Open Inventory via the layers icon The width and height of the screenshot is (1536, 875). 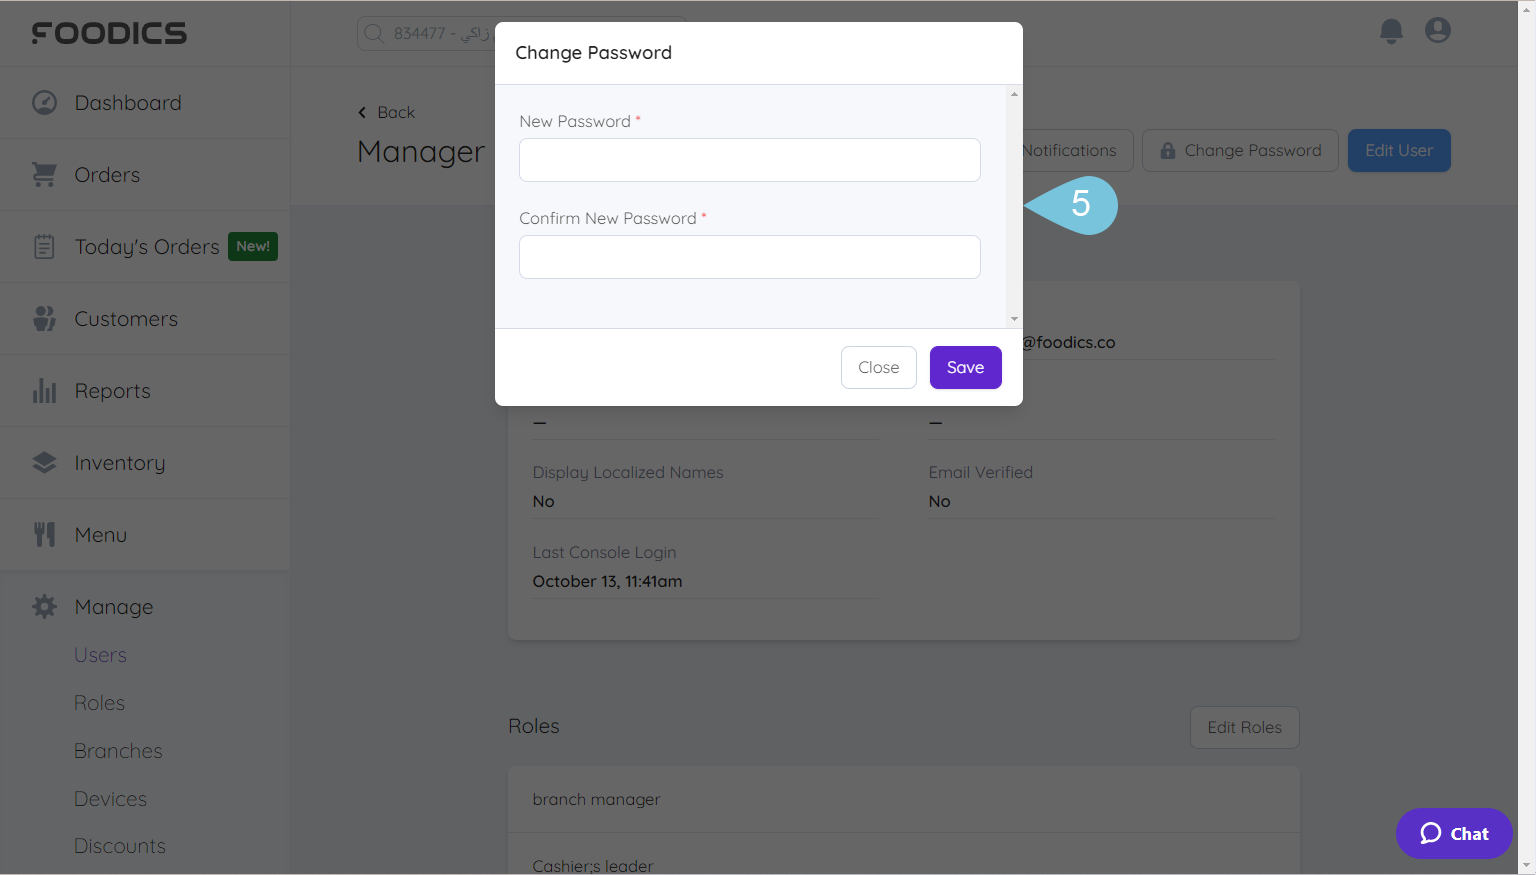(45, 462)
